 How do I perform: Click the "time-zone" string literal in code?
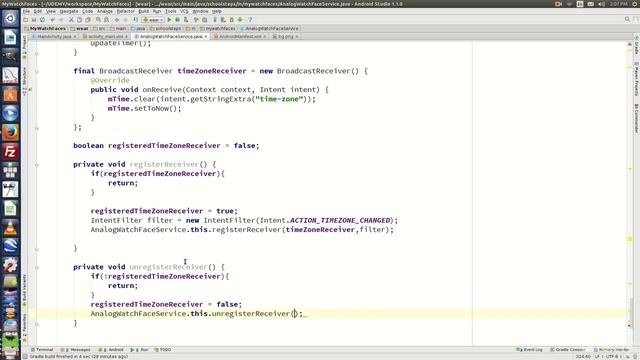click(x=280, y=99)
